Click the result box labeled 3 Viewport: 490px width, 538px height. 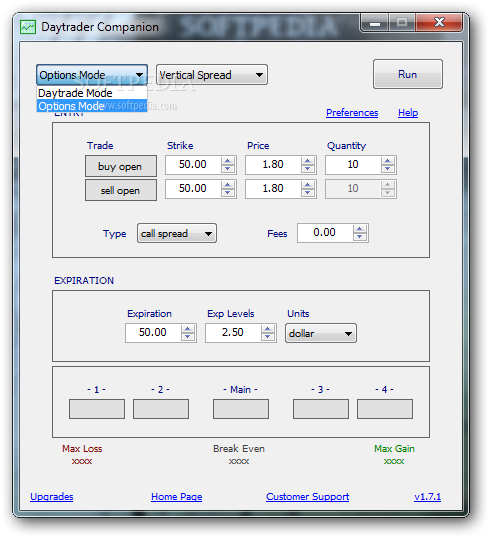tap(321, 409)
